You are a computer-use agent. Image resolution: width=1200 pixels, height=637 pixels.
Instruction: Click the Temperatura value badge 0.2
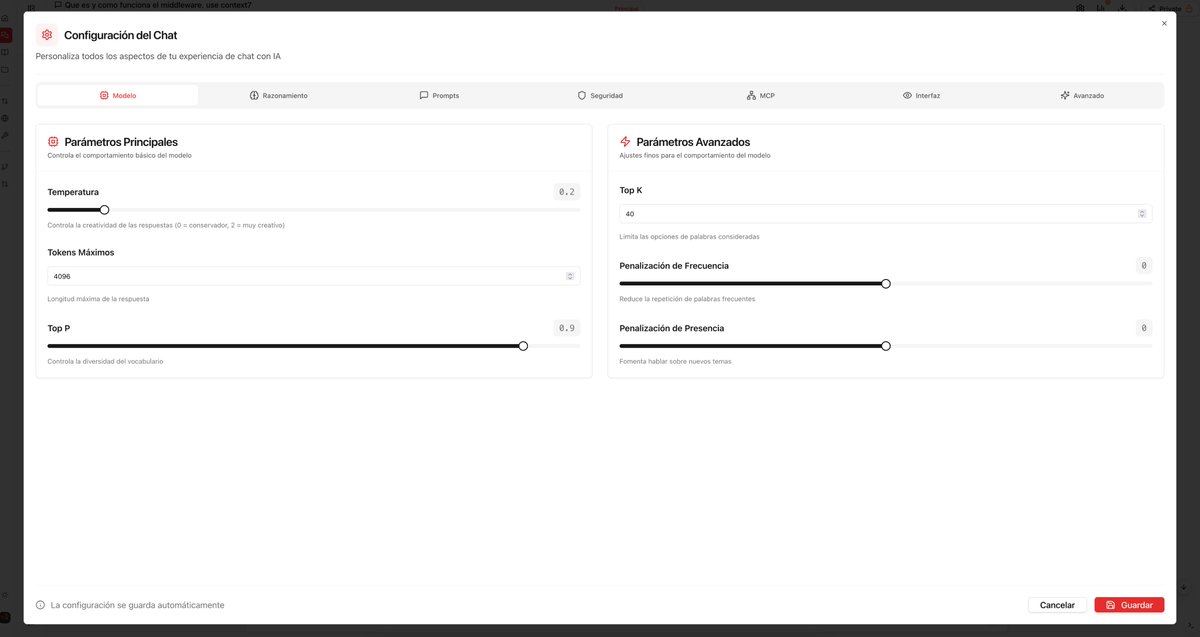[567, 192]
